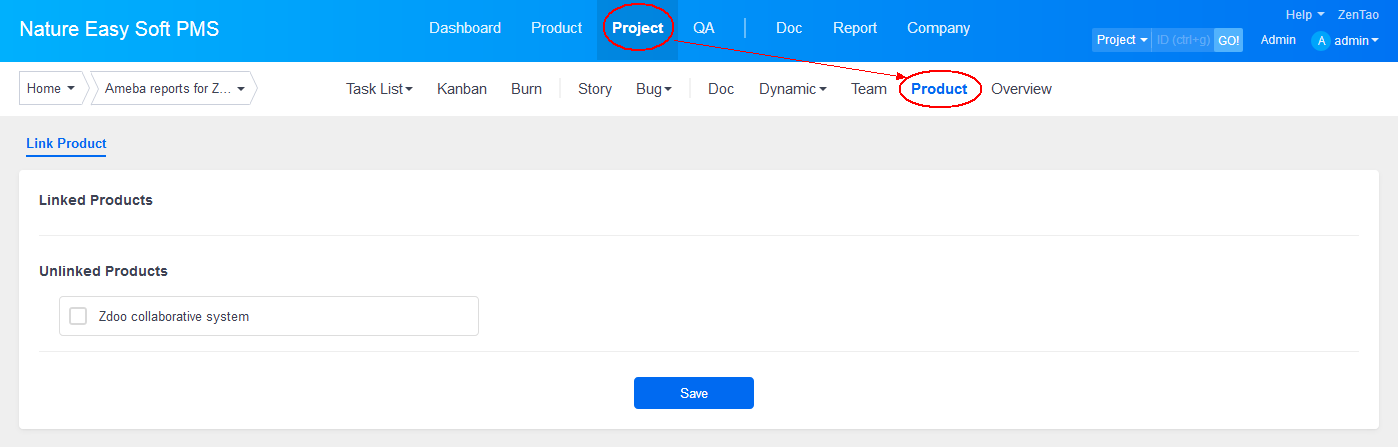Image resolution: width=1398 pixels, height=447 pixels.
Task: Select the Link Product tab
Action: pyautogui.click(x=66, y=144)
